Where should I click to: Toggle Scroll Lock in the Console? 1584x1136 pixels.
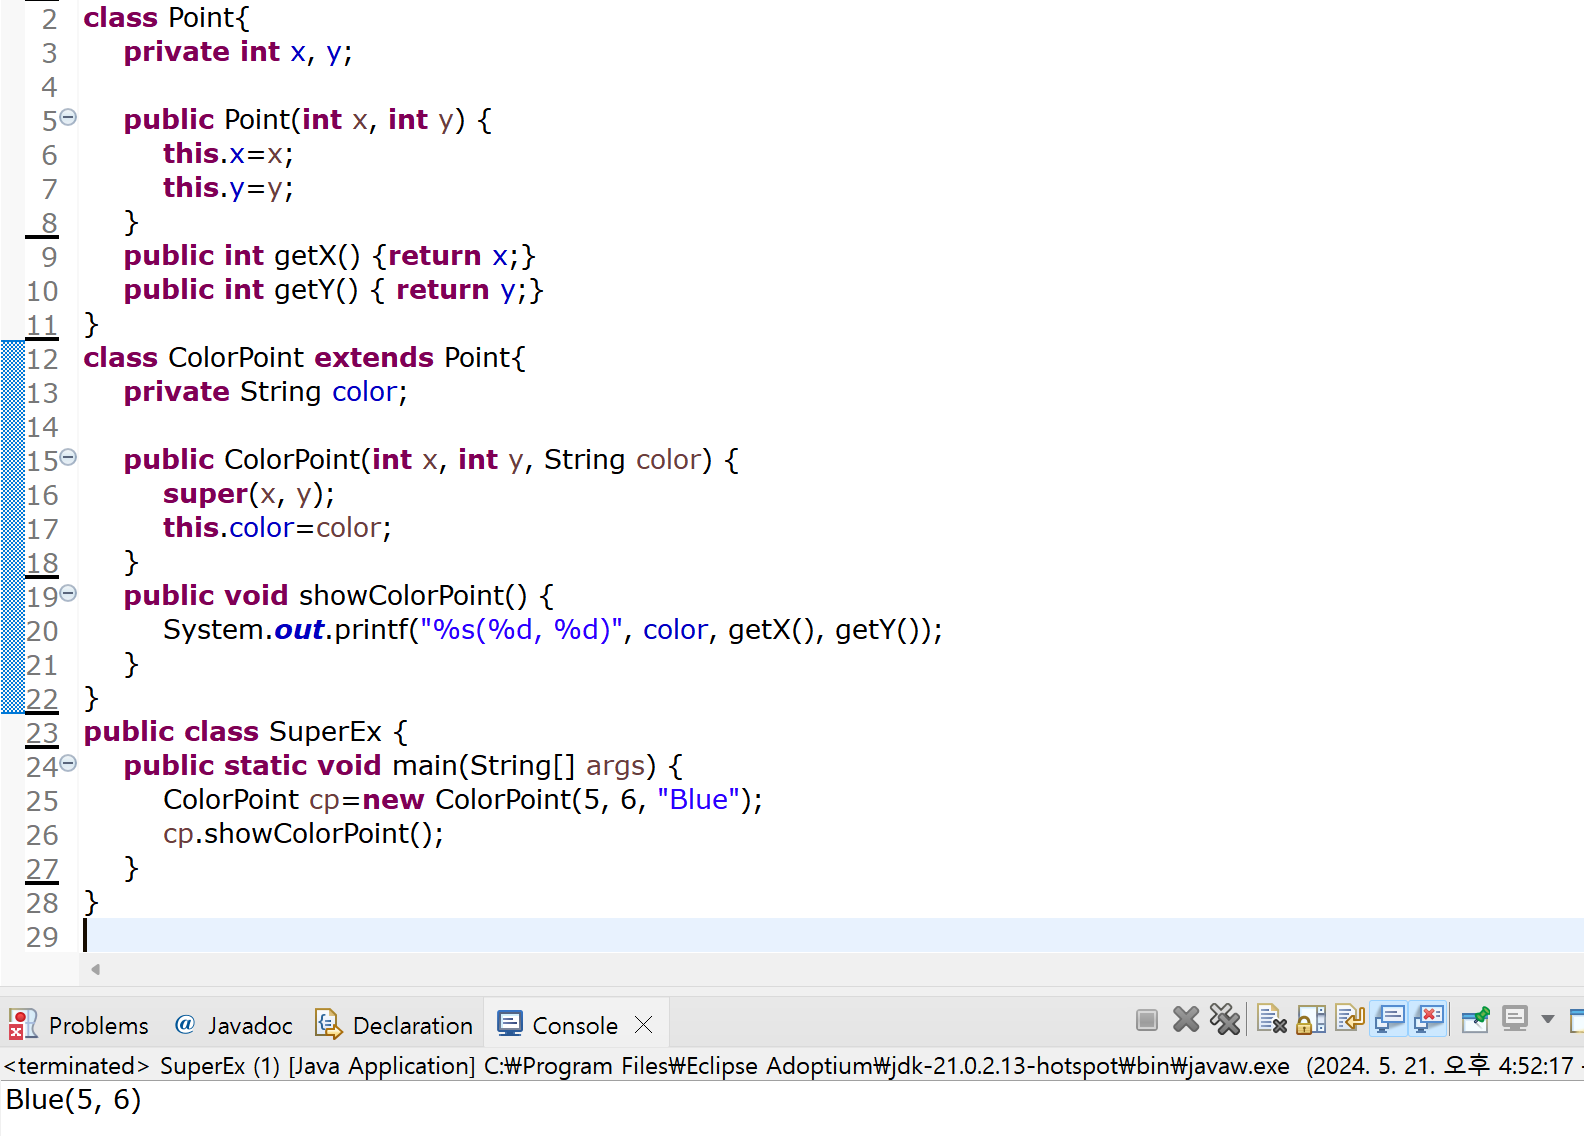tap(1311, 1020)
